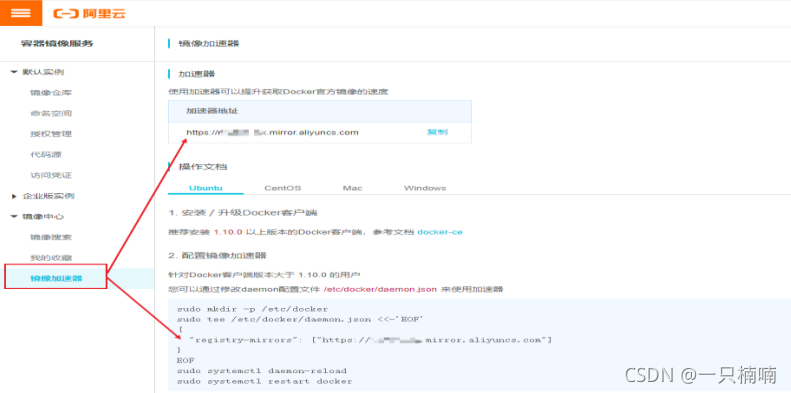Image resolution: width=791 pixels, height=393 pixels.
Task: Open the hamburger menu button
Action: coord(21,13)
